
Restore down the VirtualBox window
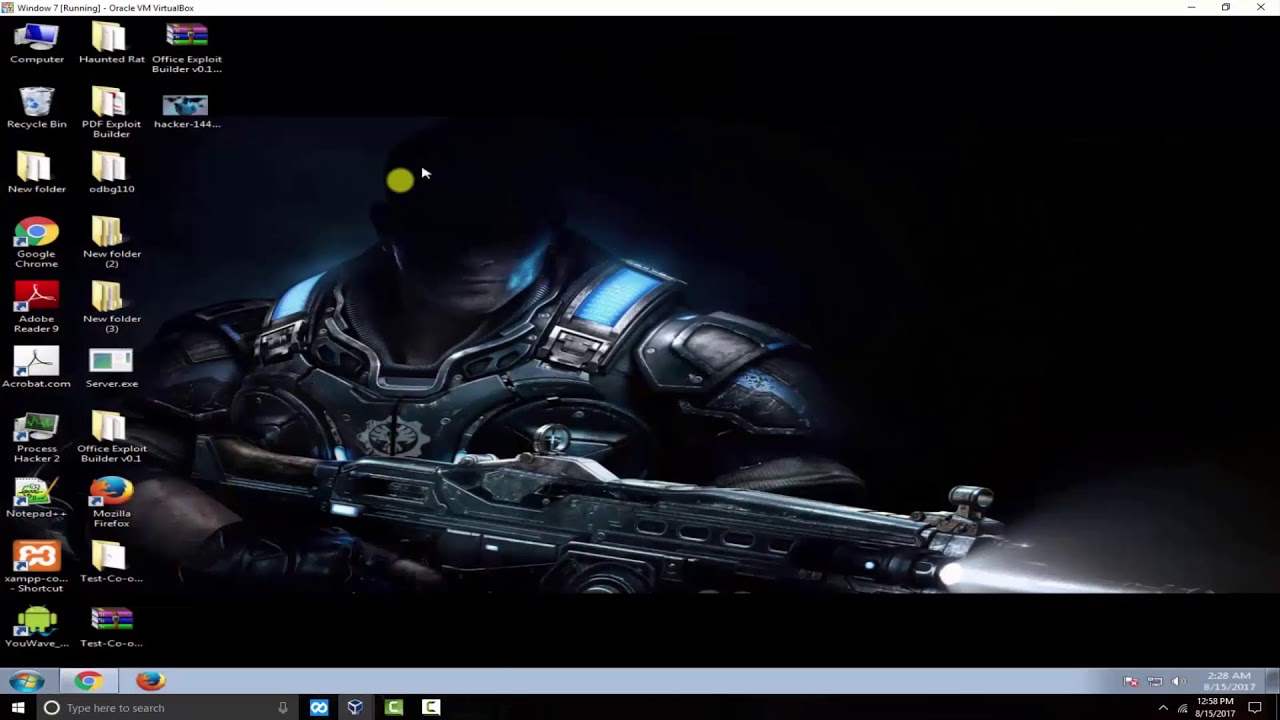tap(1225, 7)
